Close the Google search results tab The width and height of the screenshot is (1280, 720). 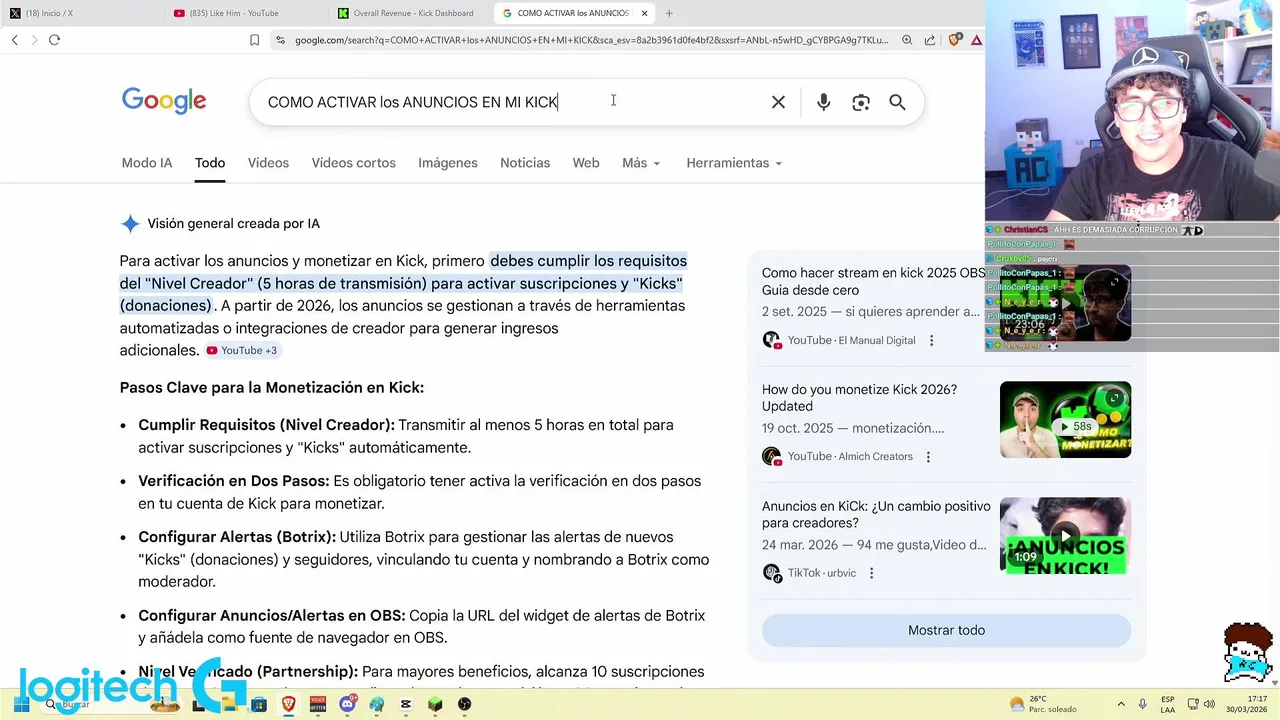pyautogui.click(x=644, y=13)
